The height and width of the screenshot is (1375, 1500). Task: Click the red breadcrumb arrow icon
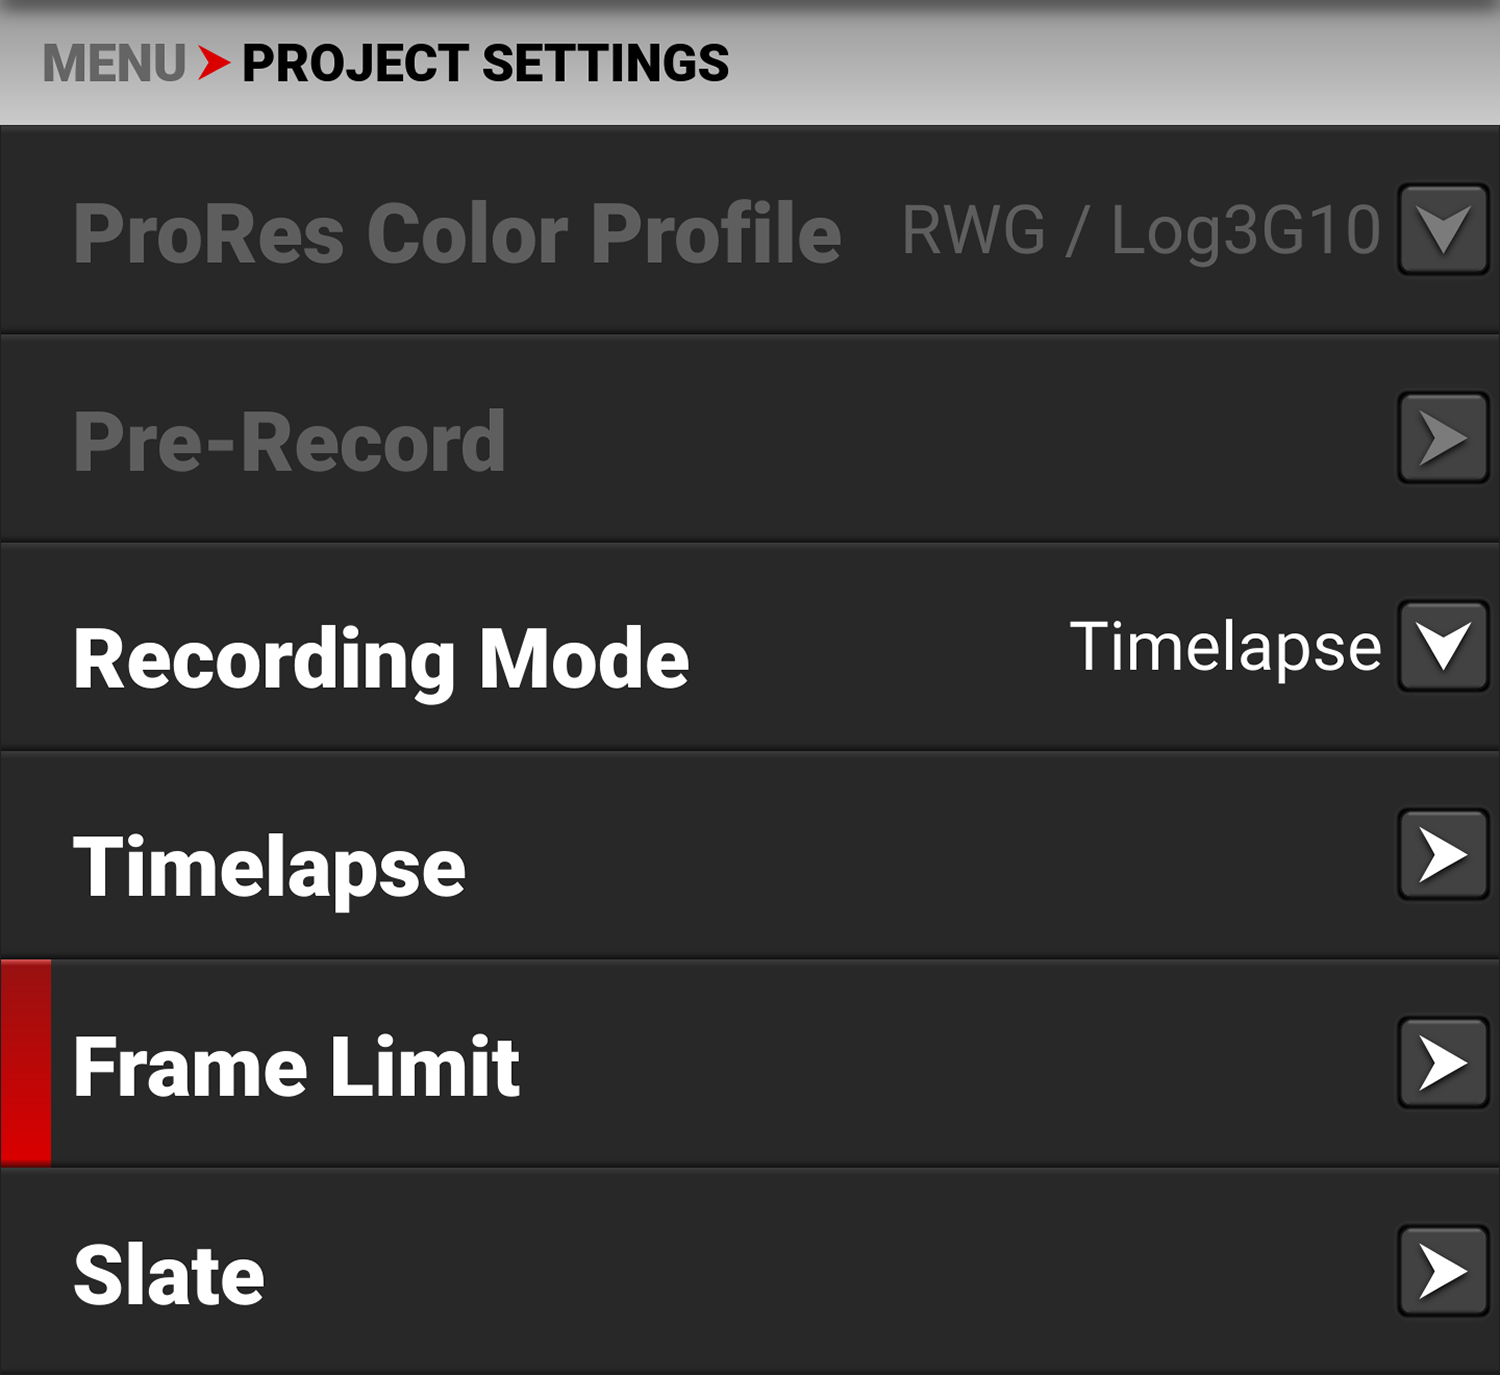pos(213,63)
